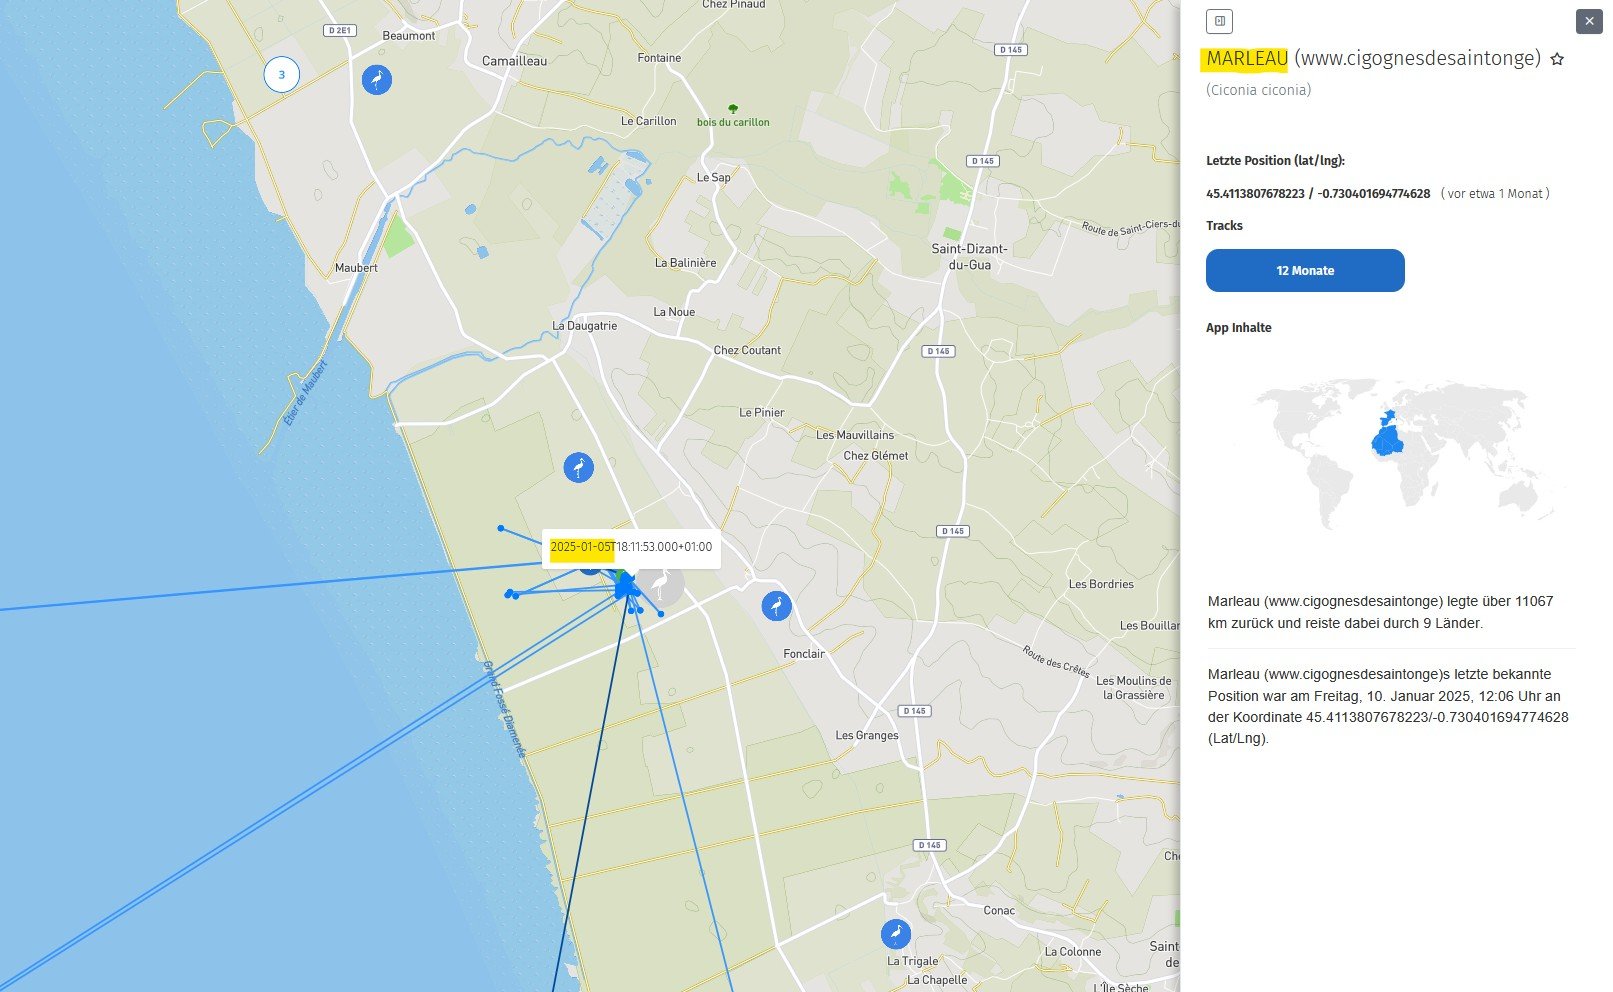Click the last position coordinates text
The height and width of the screenshot is (992, 1613).
(1317, 194)
